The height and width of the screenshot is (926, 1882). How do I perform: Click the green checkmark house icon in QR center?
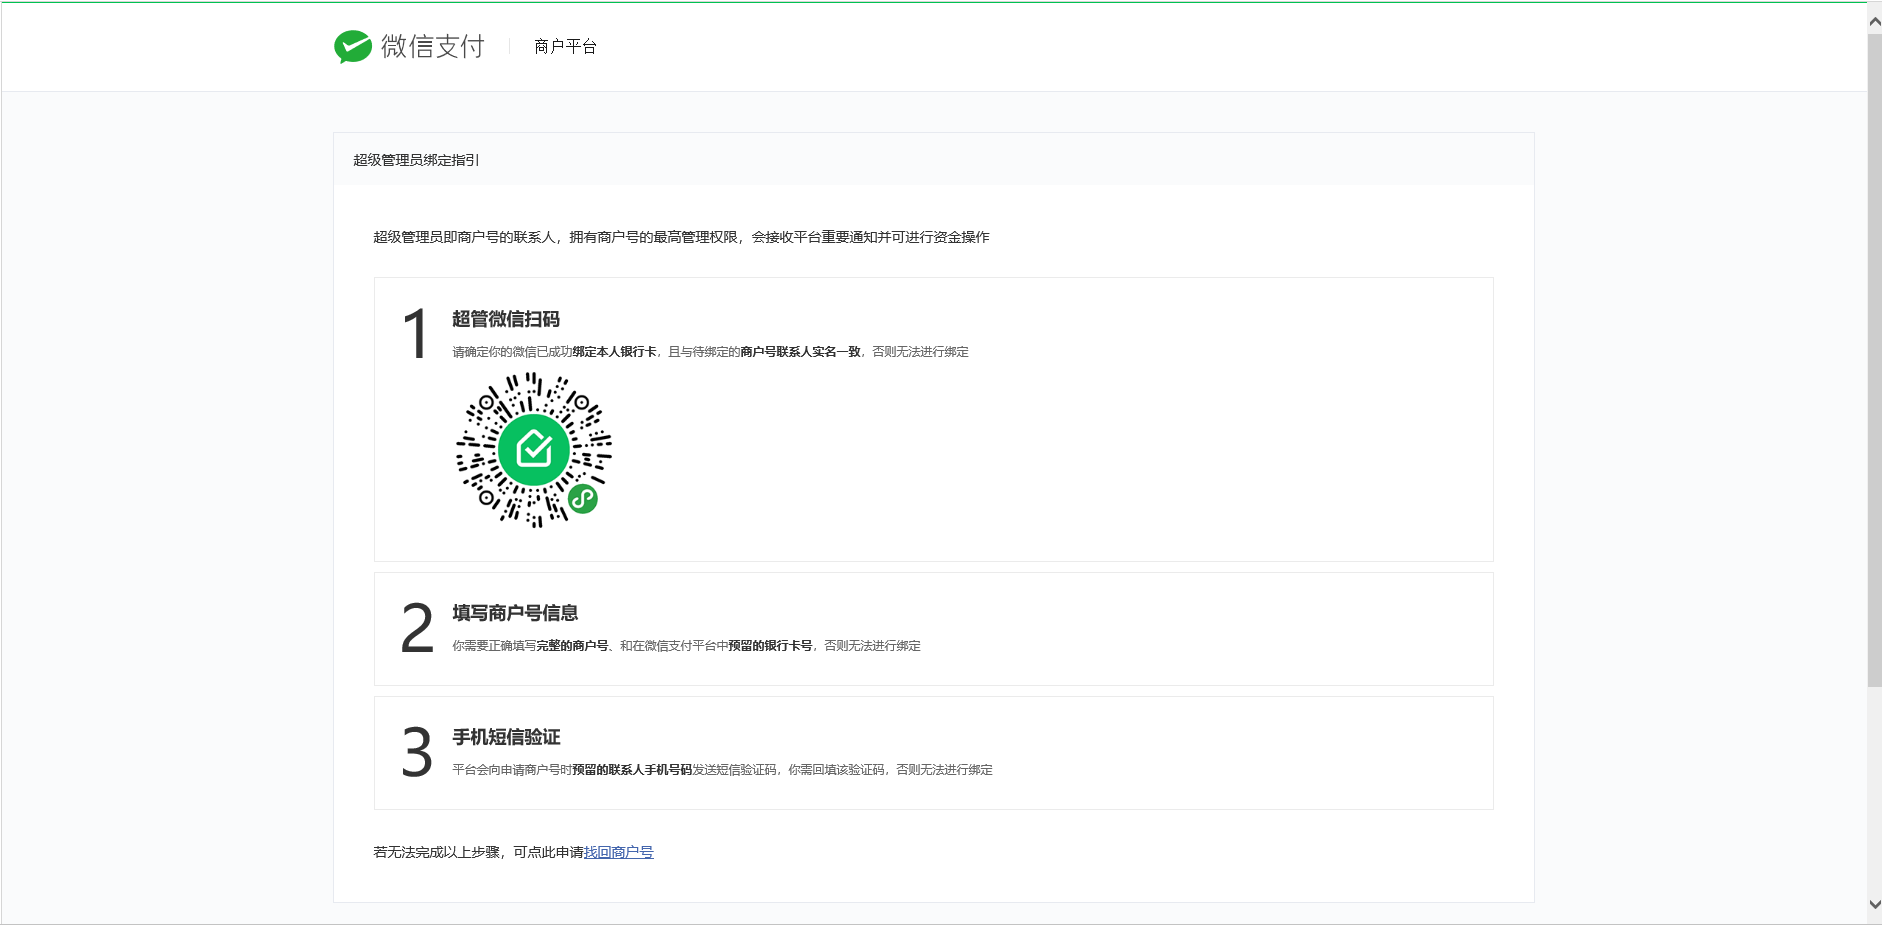[534, 450]
